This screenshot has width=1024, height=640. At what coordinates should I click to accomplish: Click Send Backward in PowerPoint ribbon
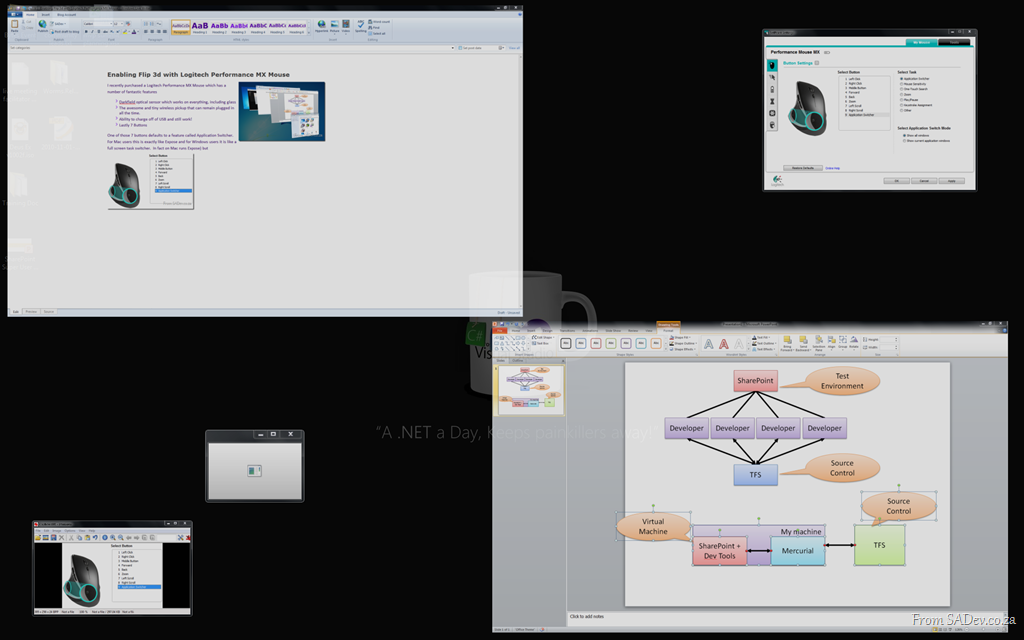[x=803, y=343]
